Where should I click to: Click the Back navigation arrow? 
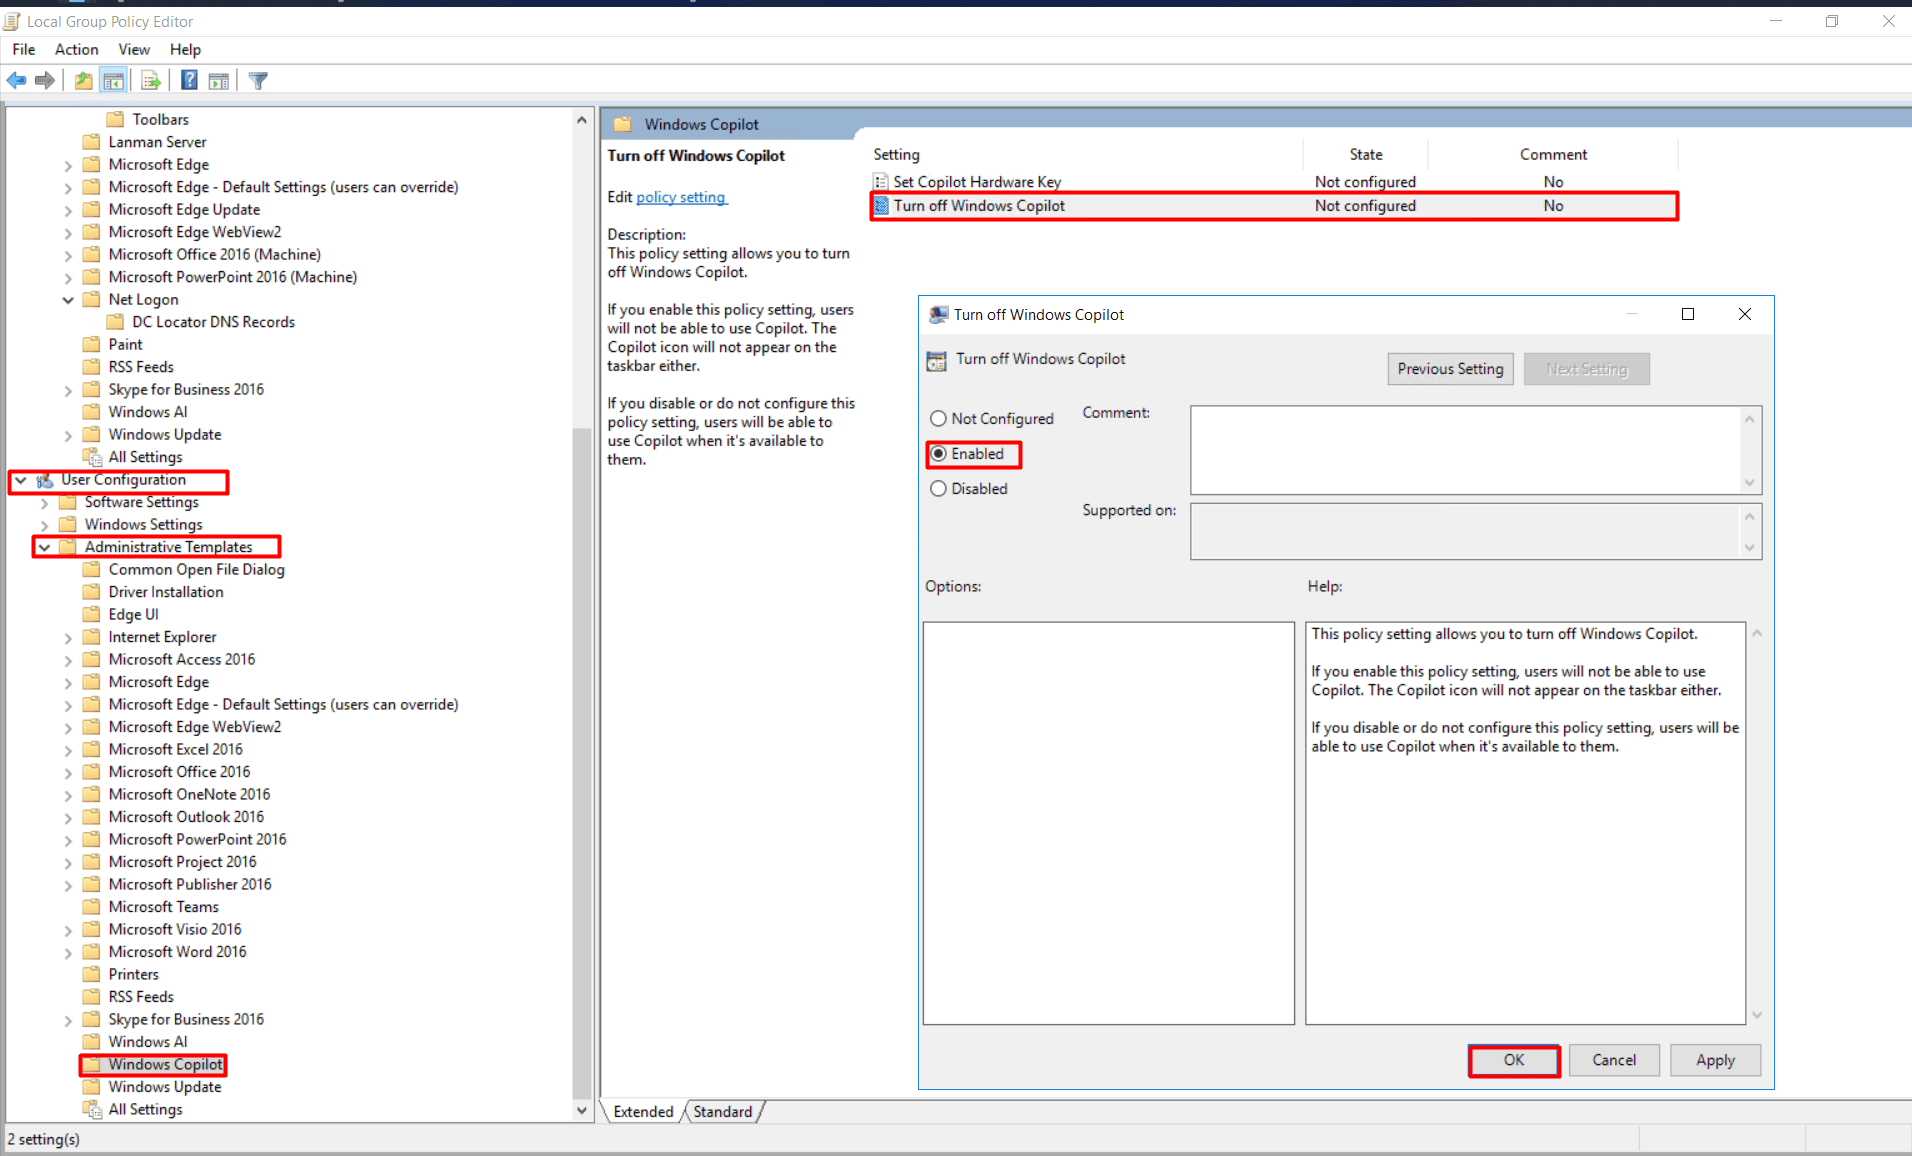[16, 80]
